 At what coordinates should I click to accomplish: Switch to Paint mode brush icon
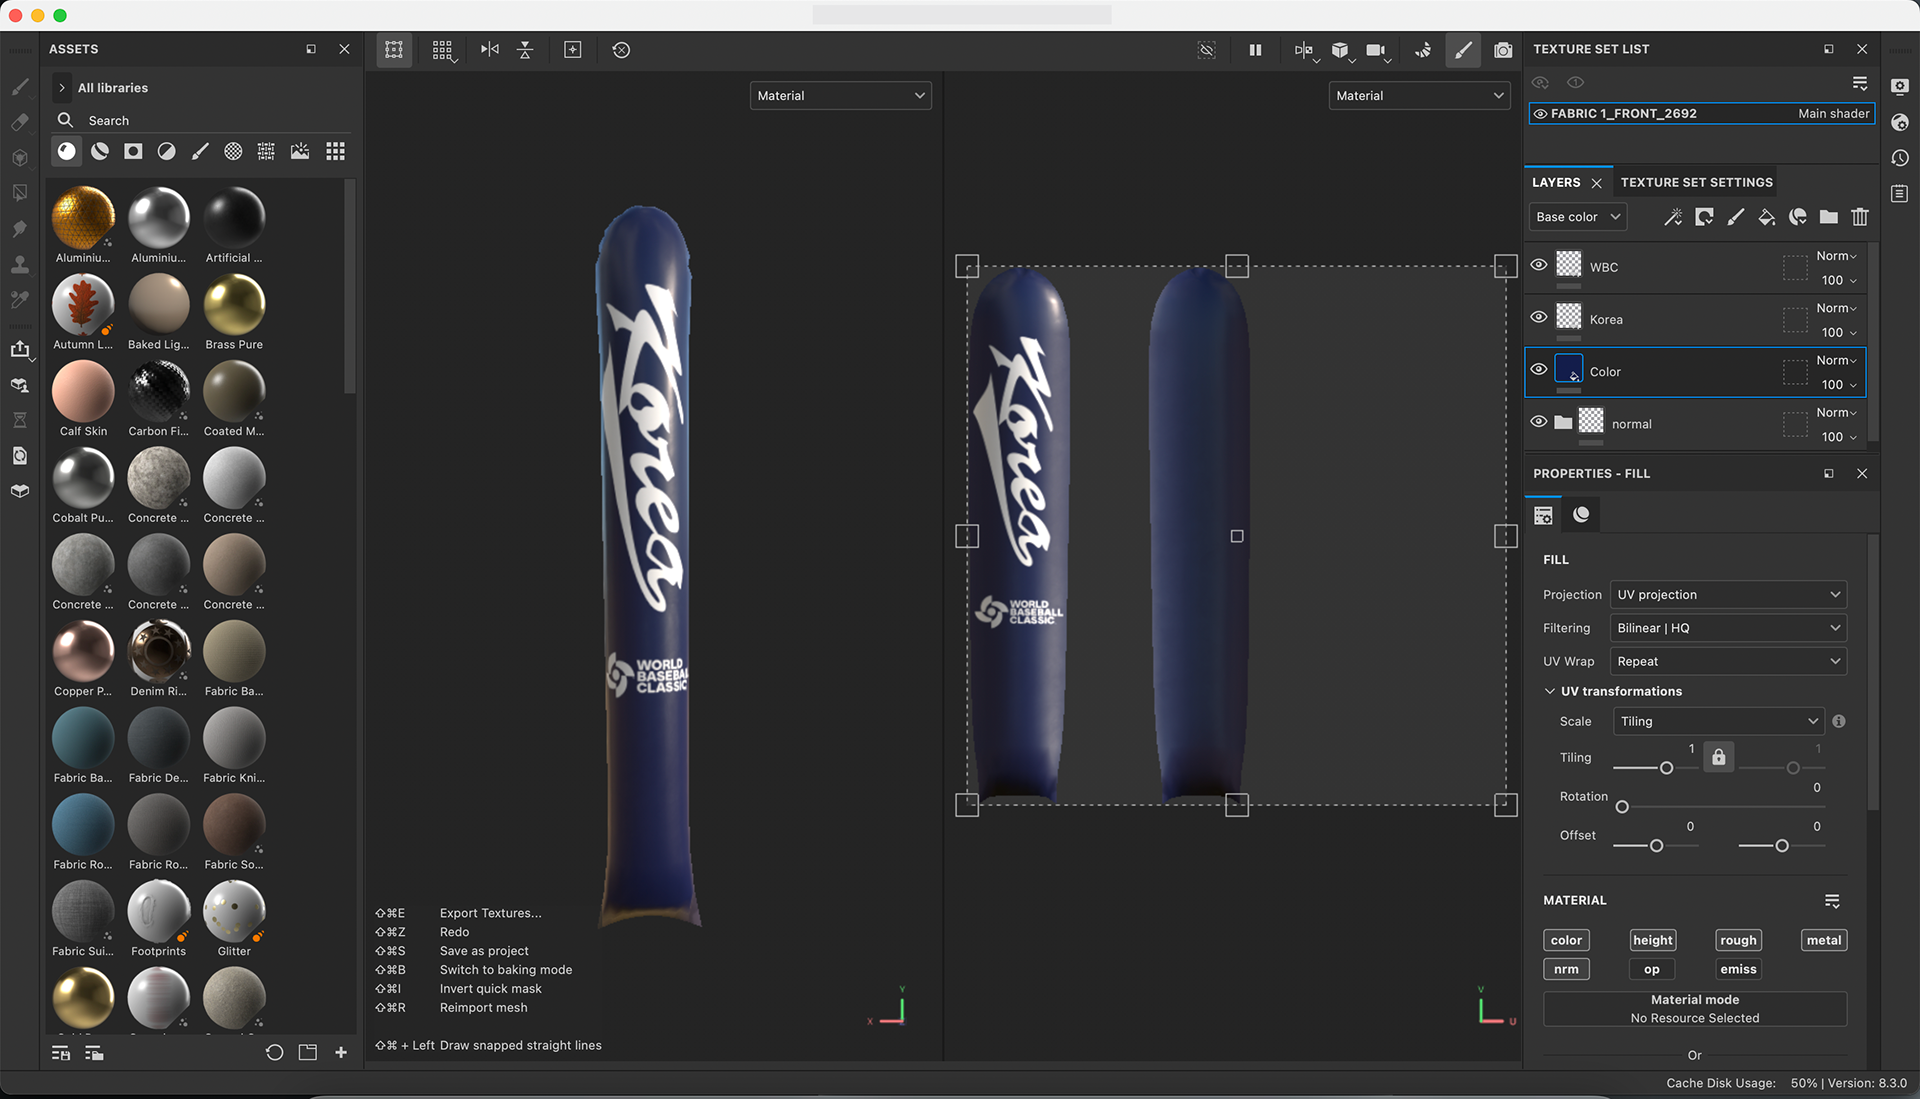(x=1463, y=50)
